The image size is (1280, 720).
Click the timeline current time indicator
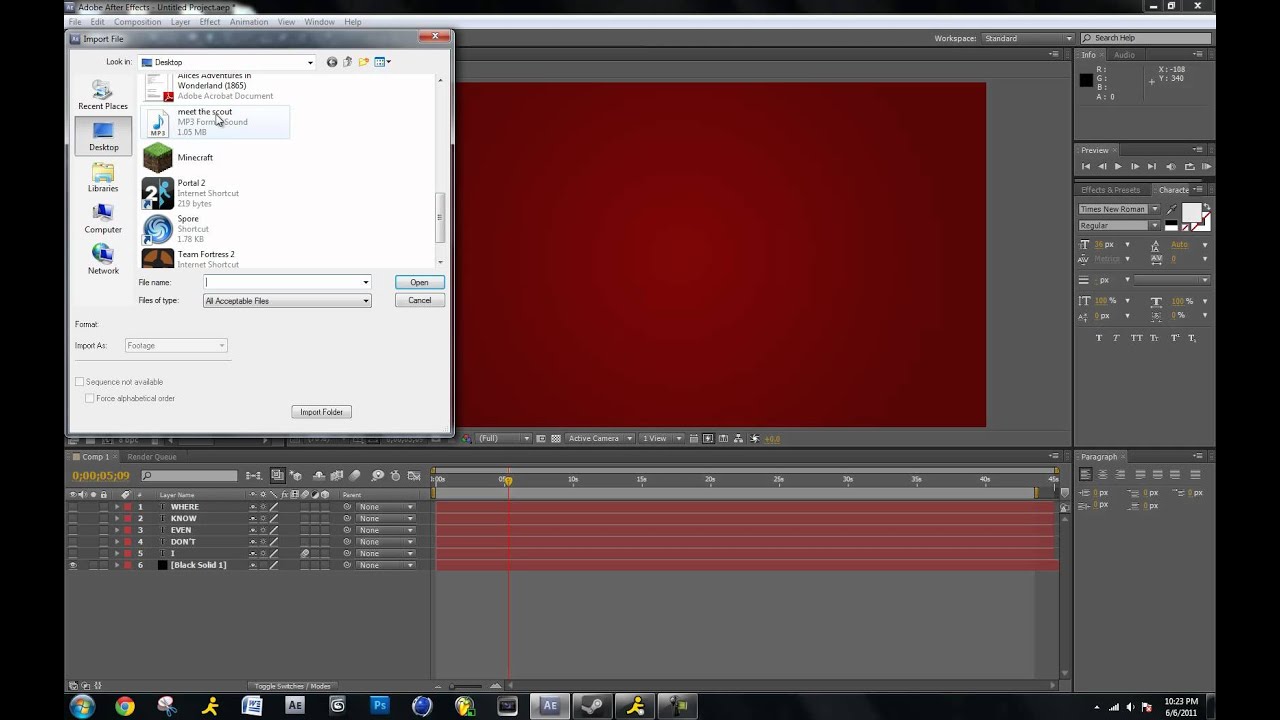pyautogui.click(x=507, y=480)
